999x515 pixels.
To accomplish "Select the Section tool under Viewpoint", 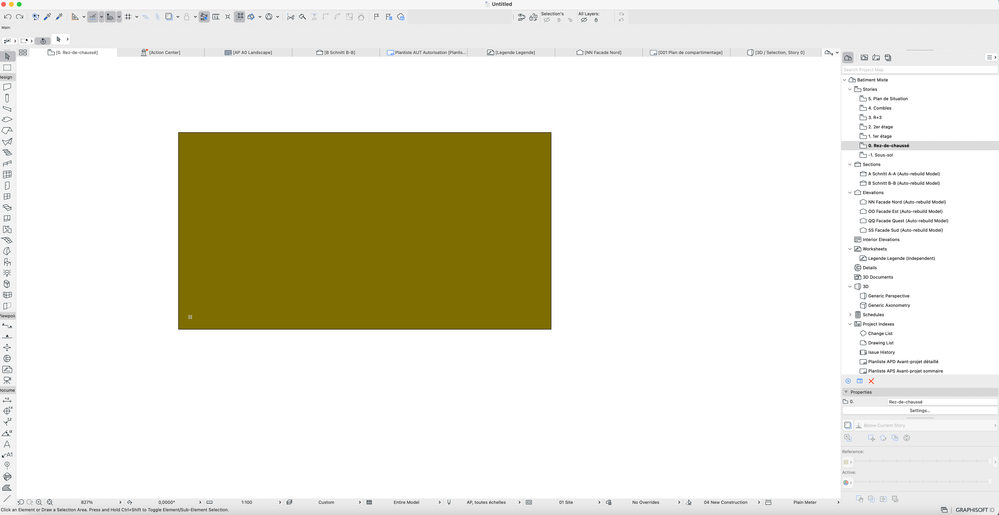I will [7, 326].
